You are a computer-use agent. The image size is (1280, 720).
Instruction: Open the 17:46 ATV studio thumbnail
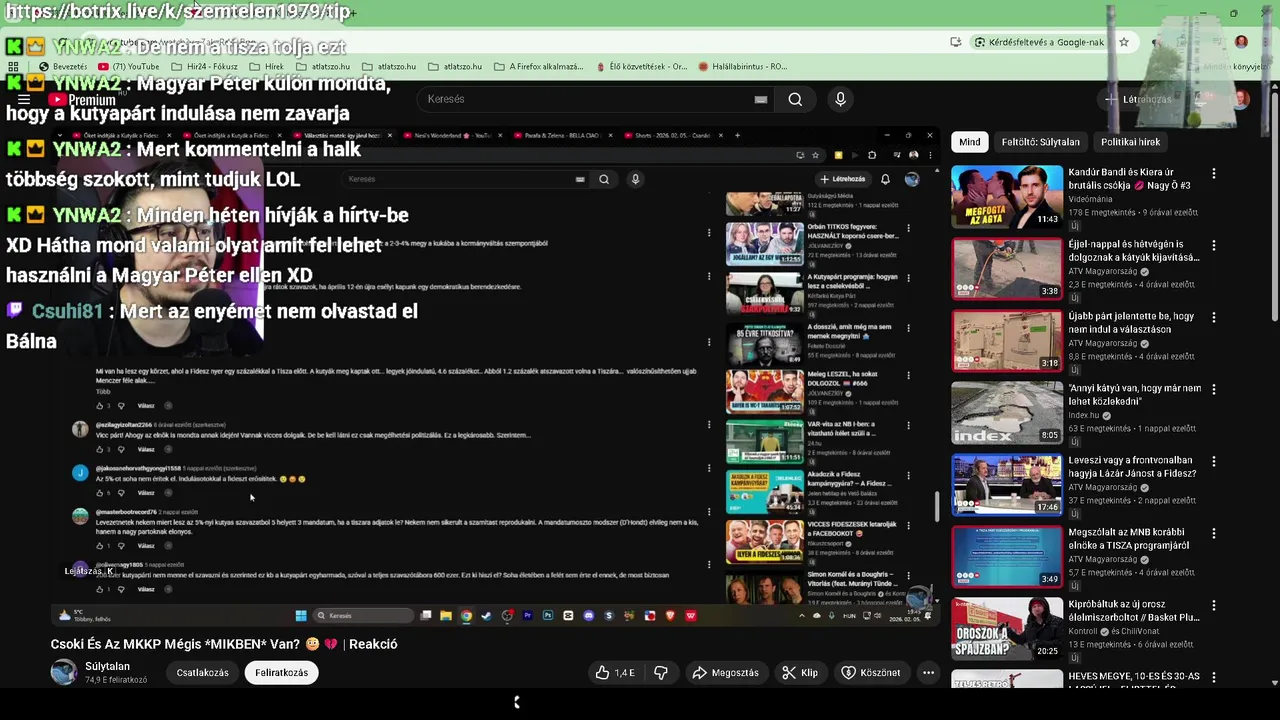1006,485
